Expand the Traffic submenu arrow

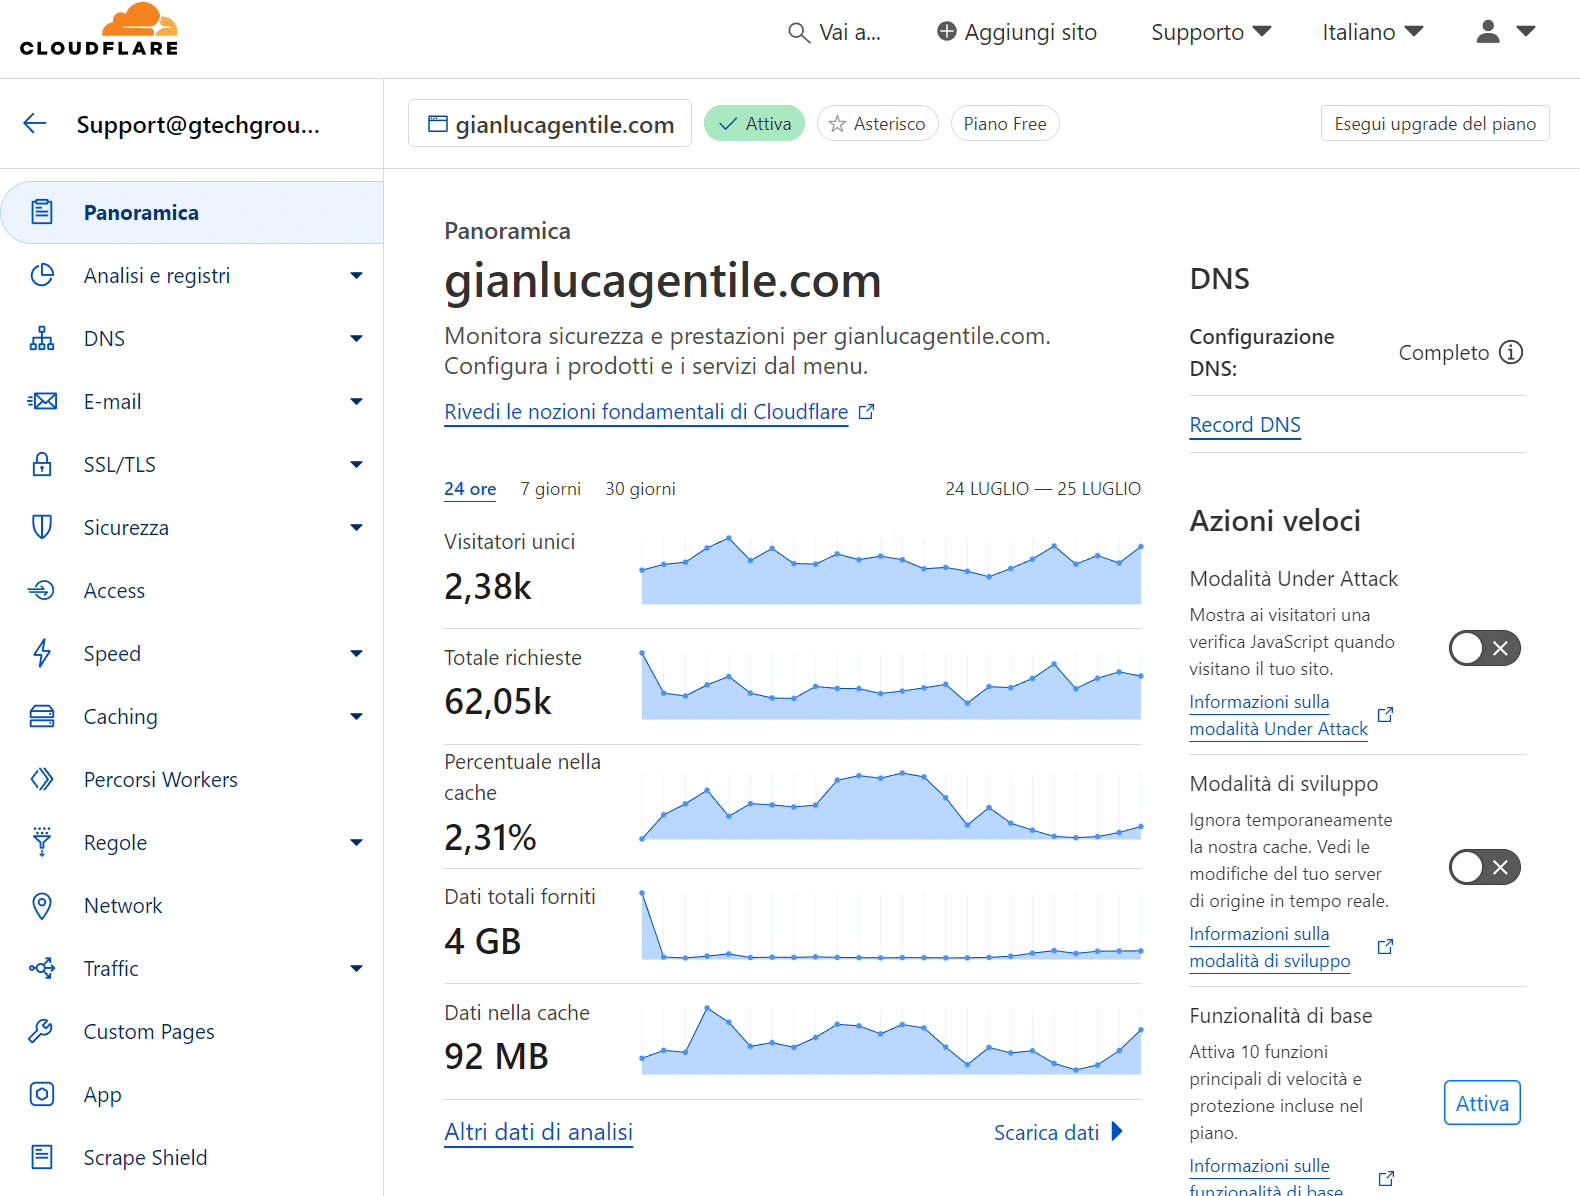356,968
